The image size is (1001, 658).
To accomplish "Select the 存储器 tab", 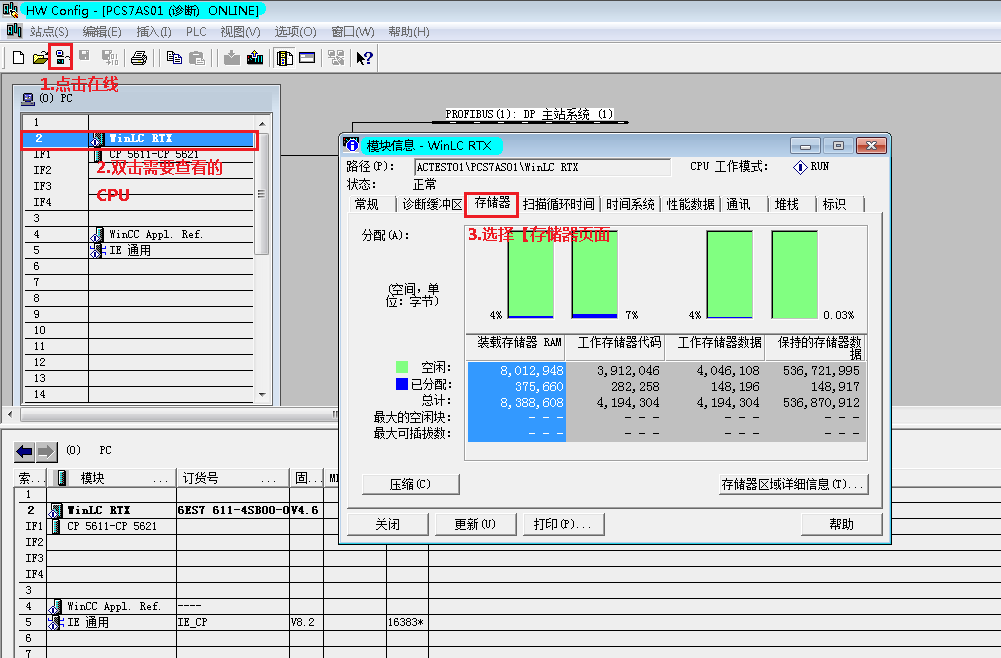I will pyautogui.click(x=492, y=203).
